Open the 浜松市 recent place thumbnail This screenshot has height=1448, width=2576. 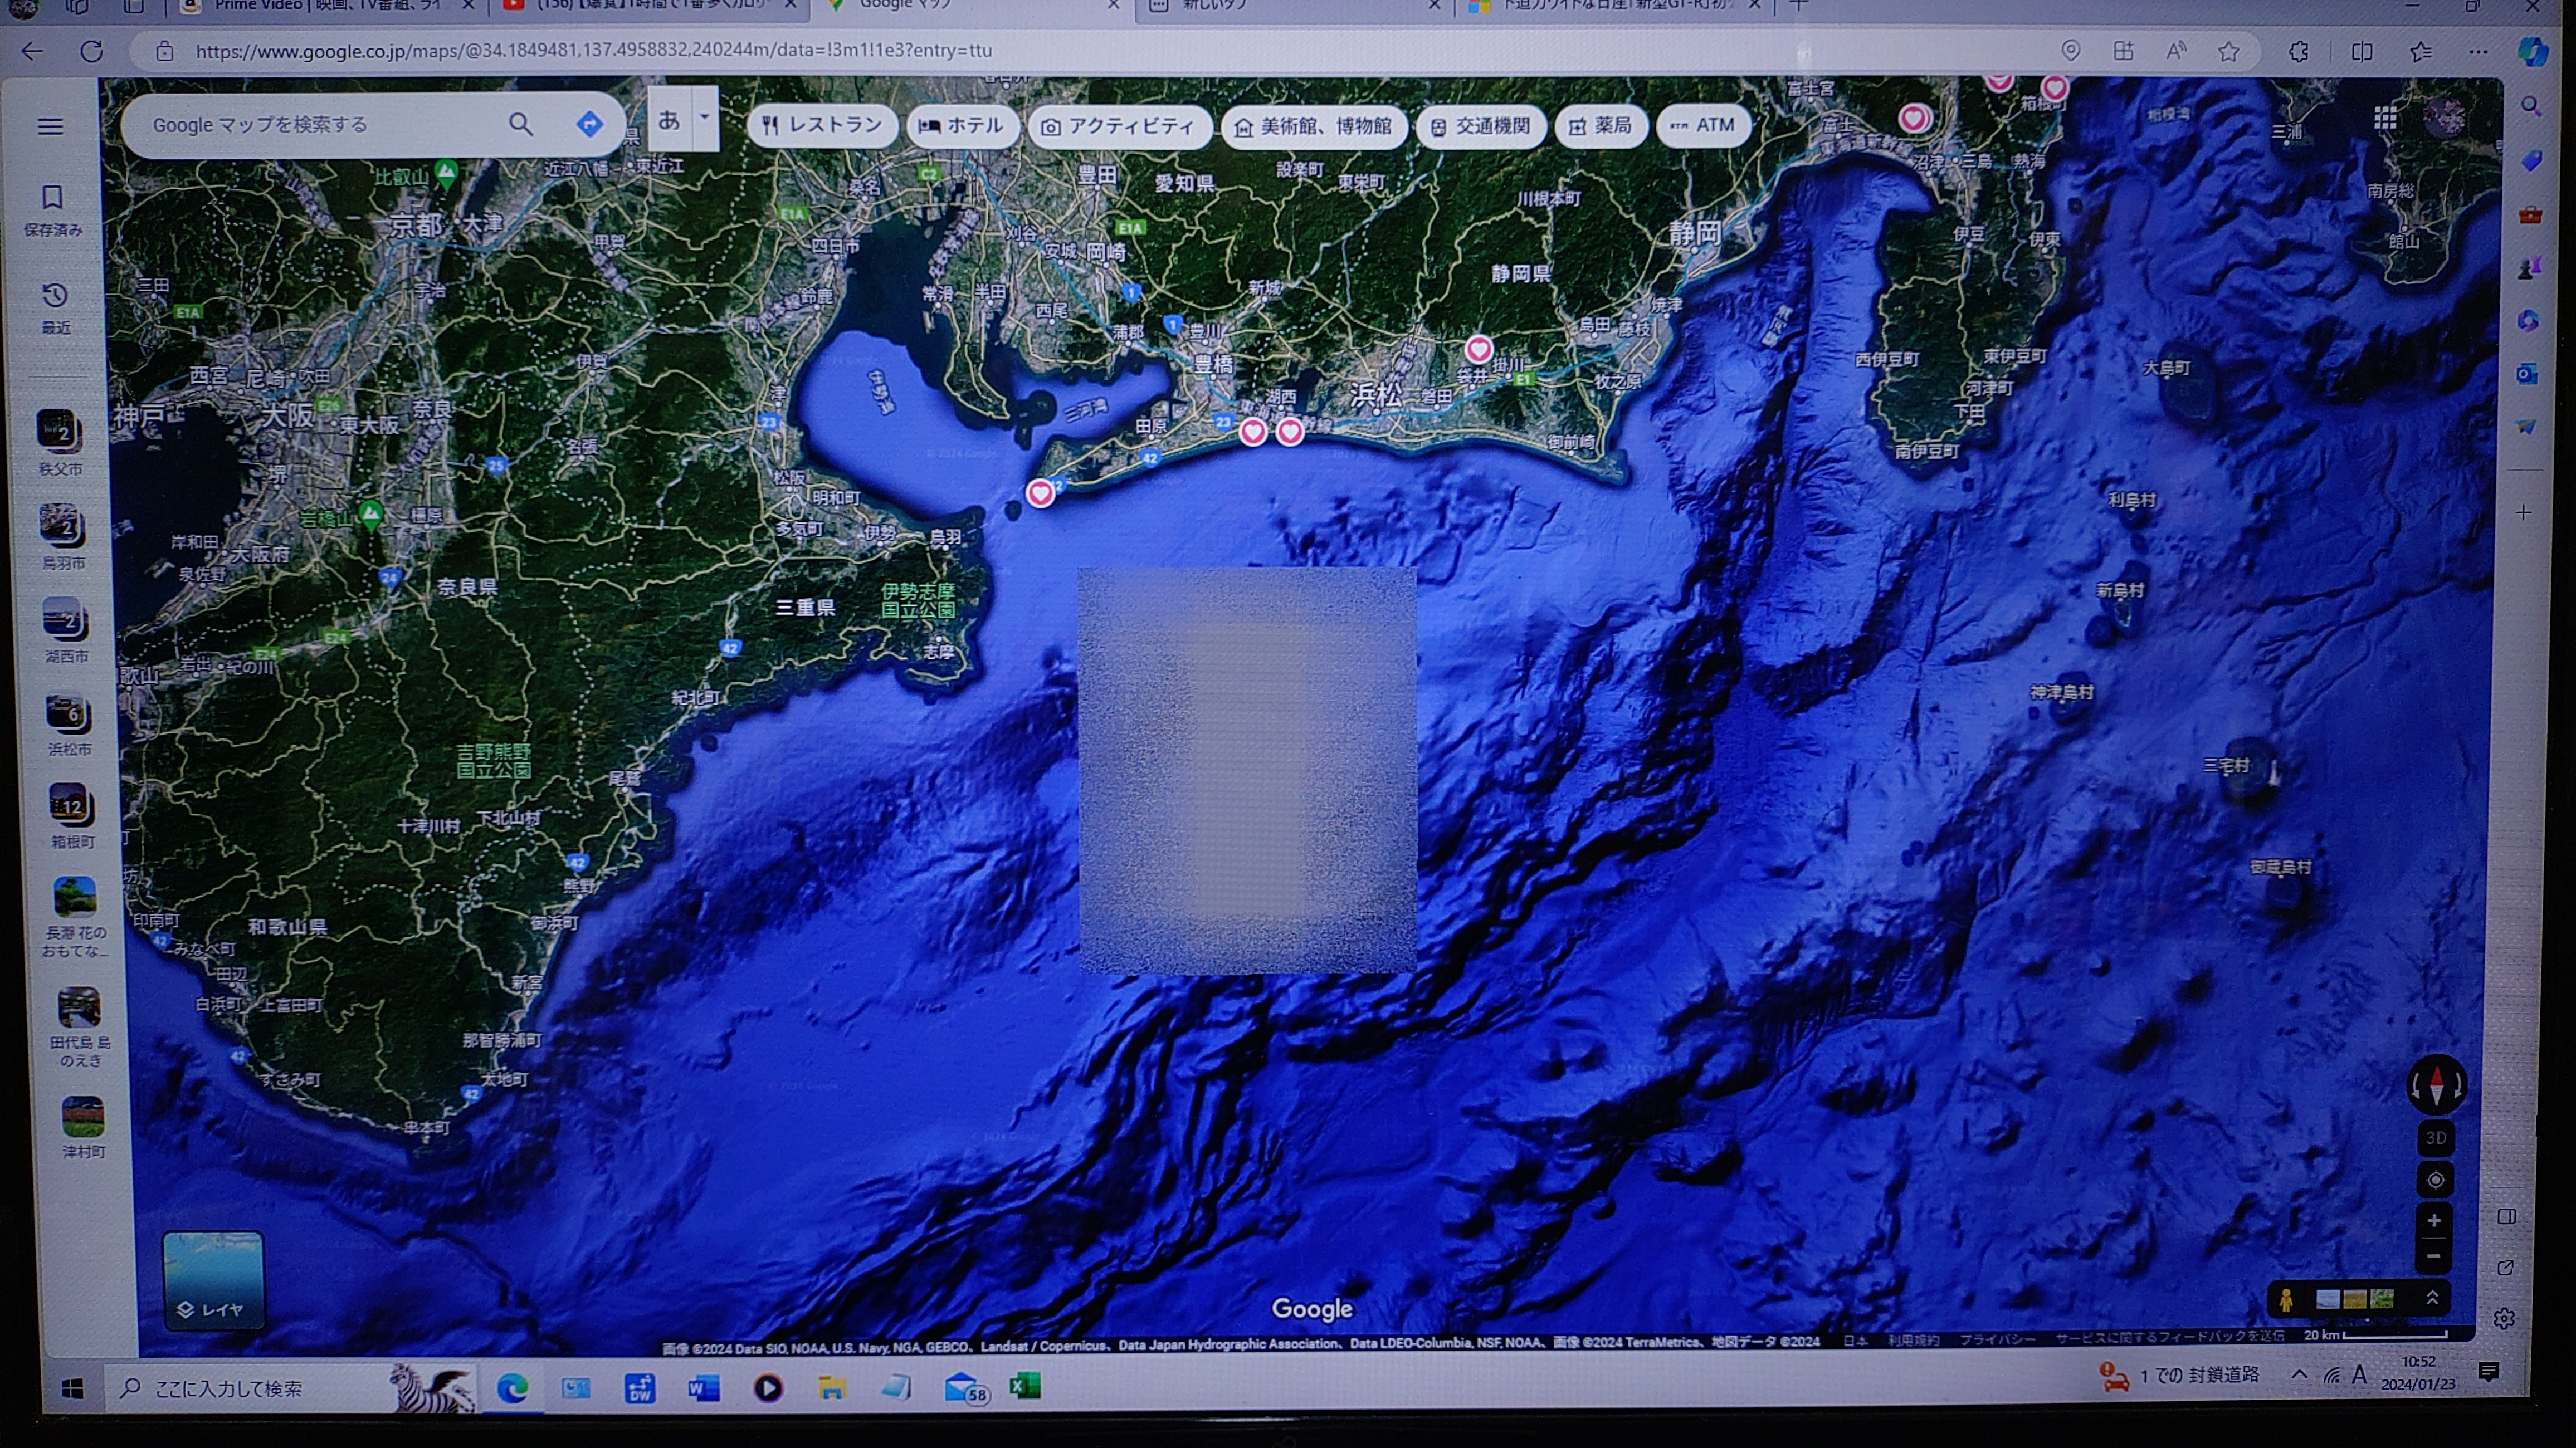[69, 724]
